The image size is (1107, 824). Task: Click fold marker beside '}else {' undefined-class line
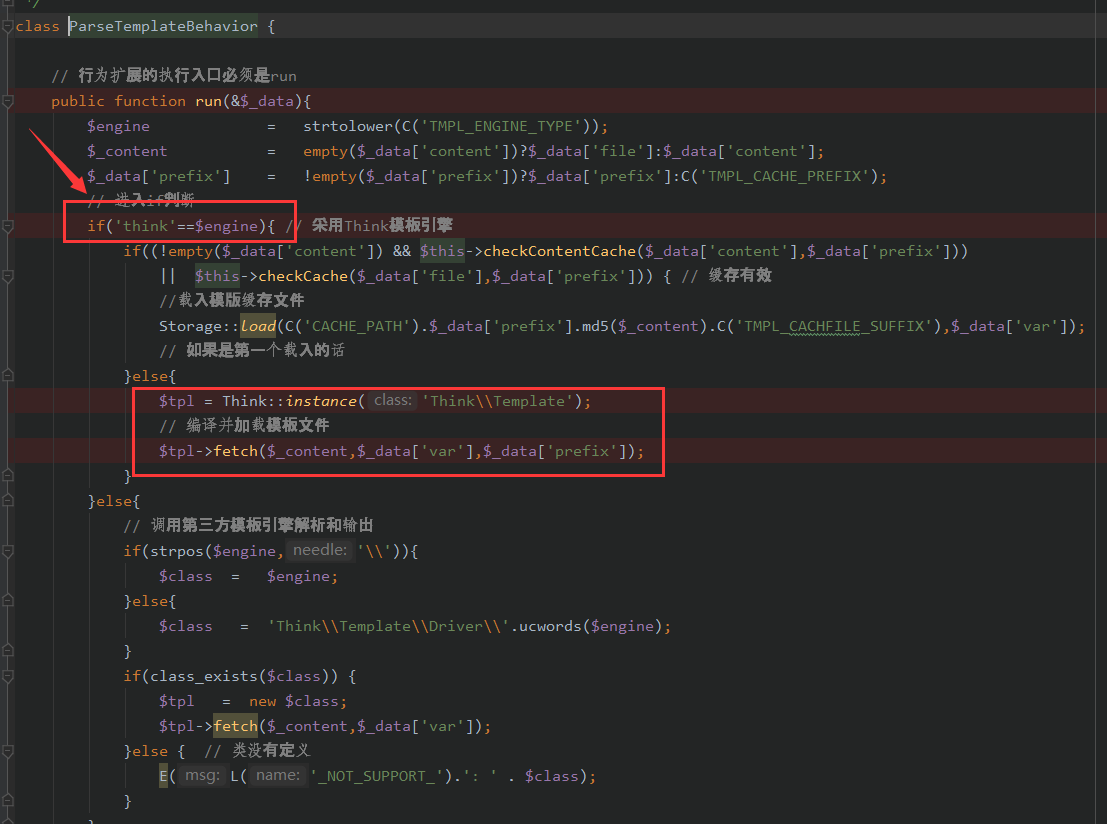point(8,751)
